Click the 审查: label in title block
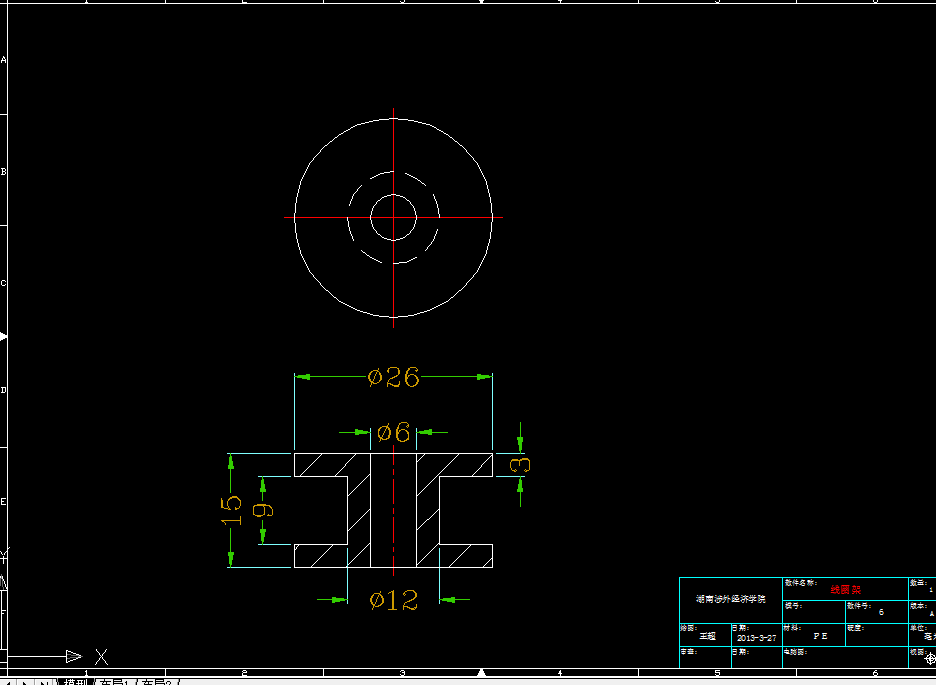The width and height of the screenshot is (936, 685). click(x=688, y=652)
